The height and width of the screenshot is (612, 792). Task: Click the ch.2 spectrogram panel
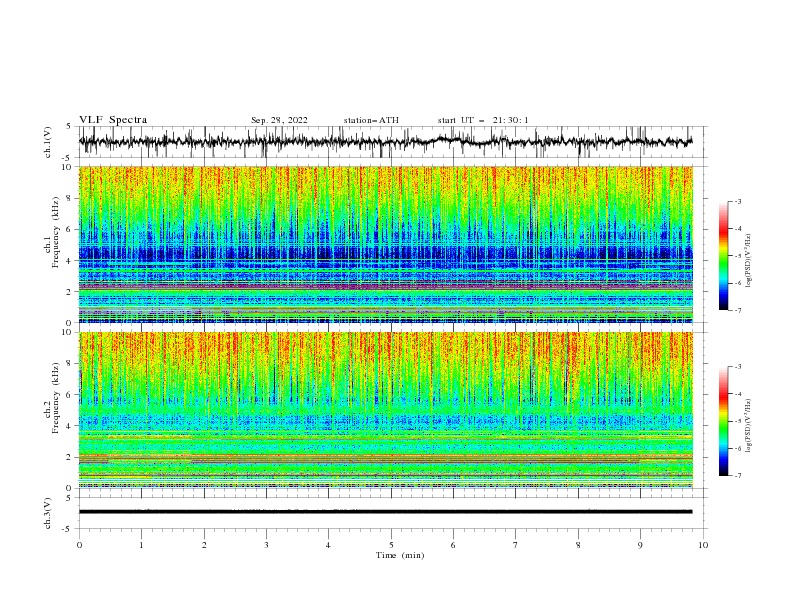point(385,410)
